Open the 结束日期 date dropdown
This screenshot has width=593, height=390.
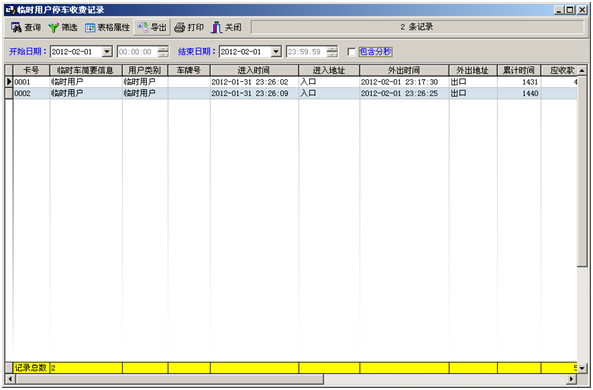(276, 52)
